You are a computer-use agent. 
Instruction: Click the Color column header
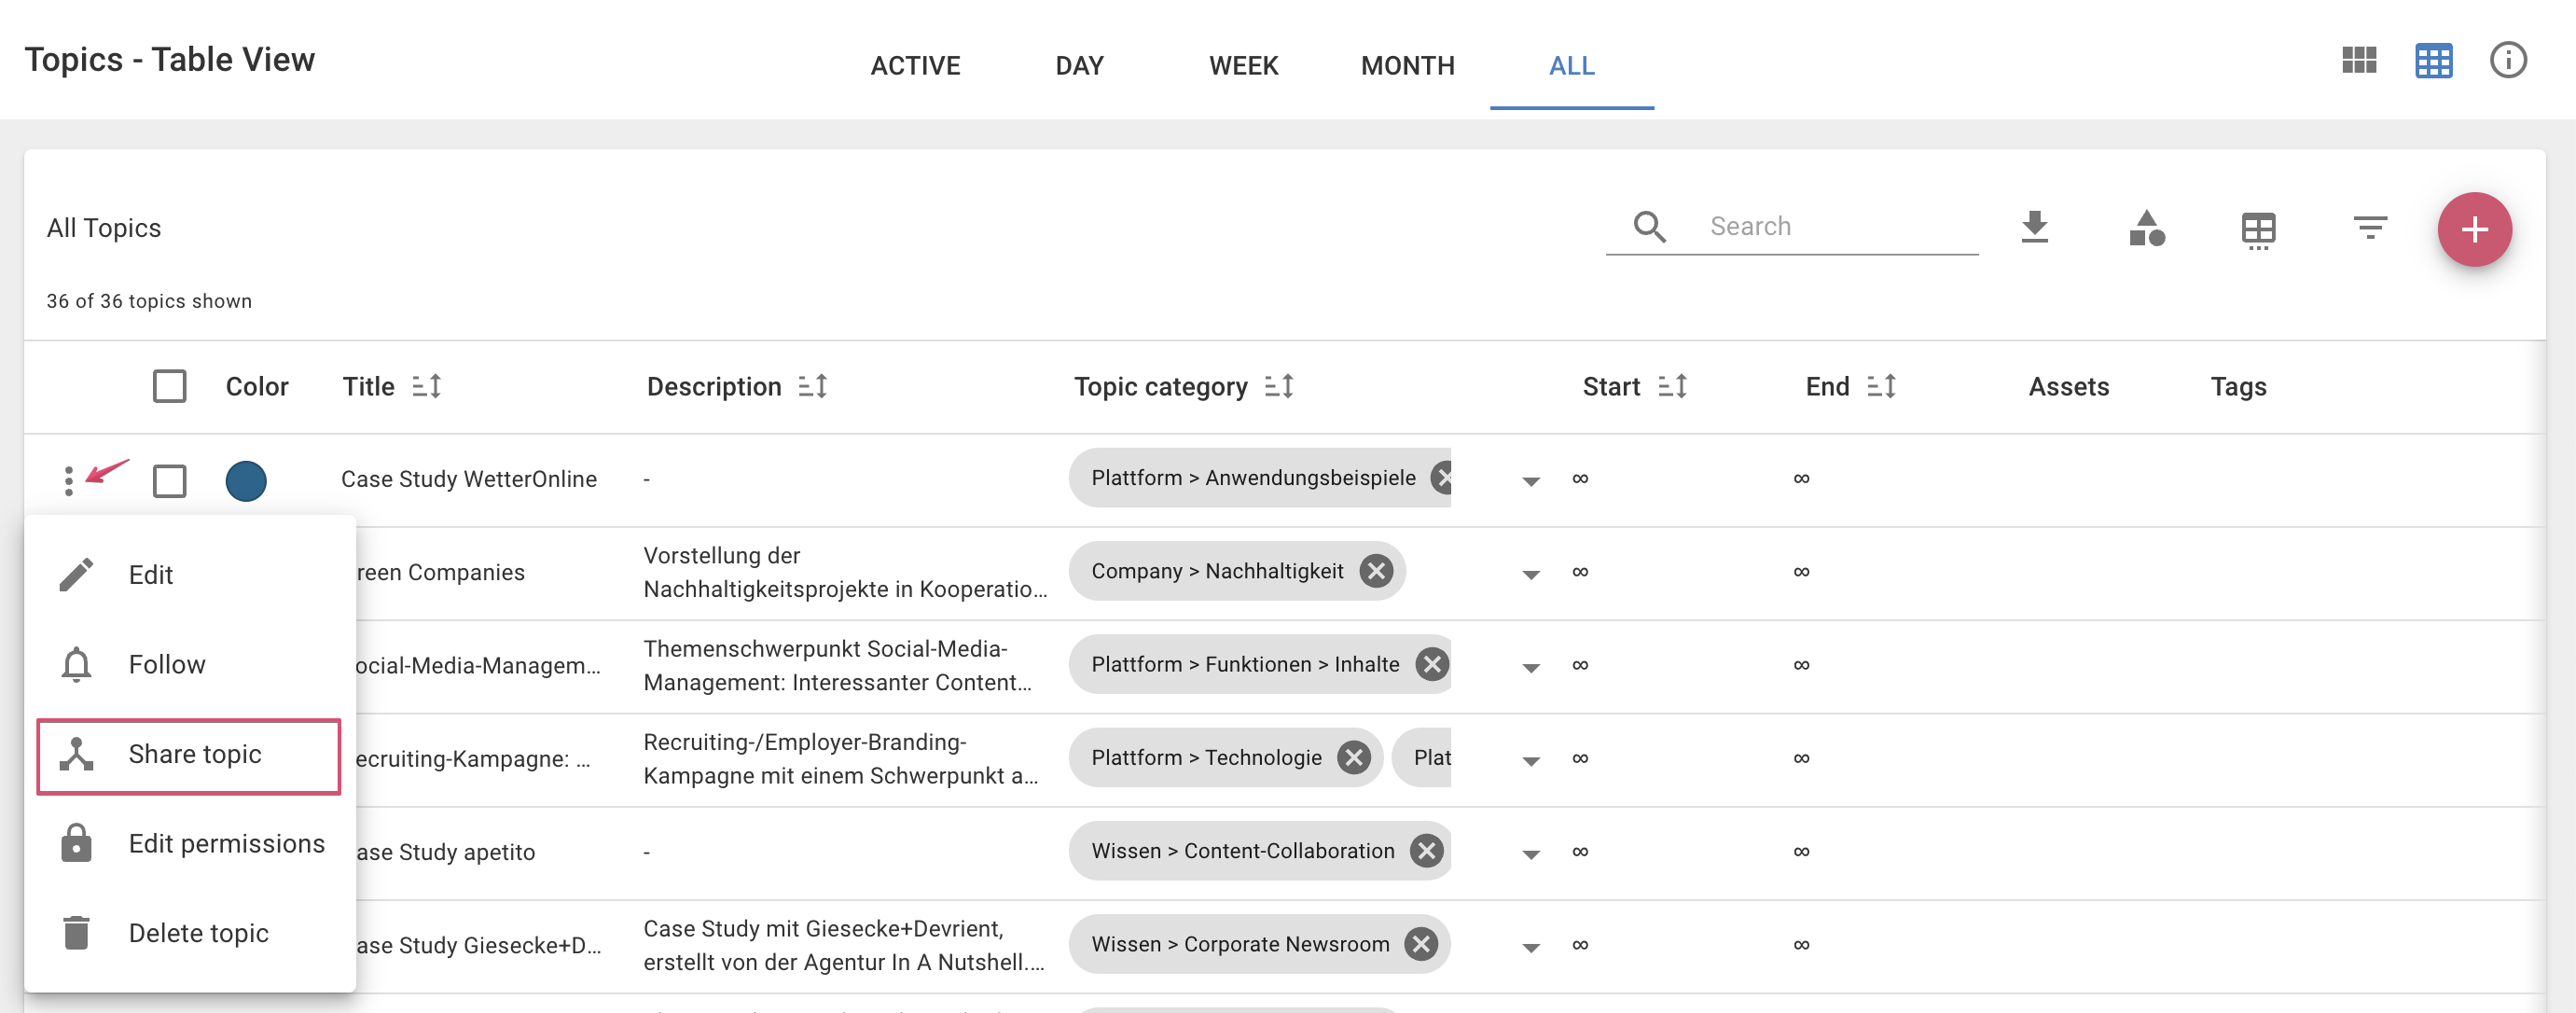click(x=257, y=387)
